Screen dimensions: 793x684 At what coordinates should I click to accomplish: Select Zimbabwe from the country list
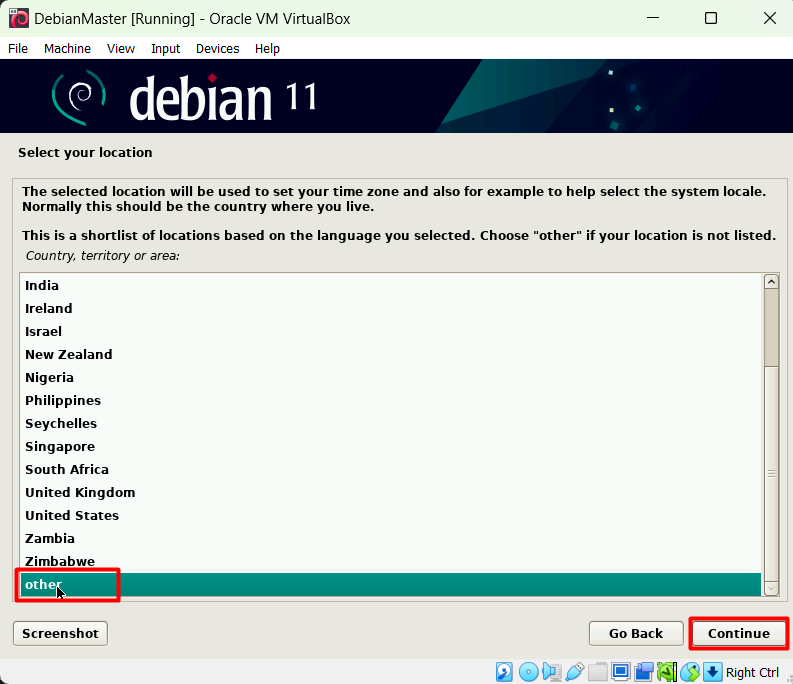(390, 562)
